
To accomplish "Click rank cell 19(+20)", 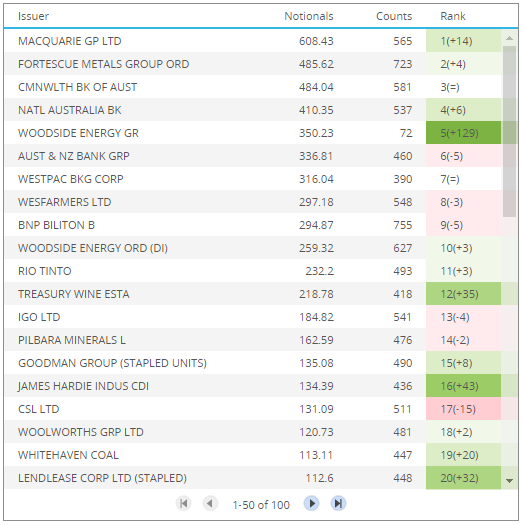I will tap(463, 455).
